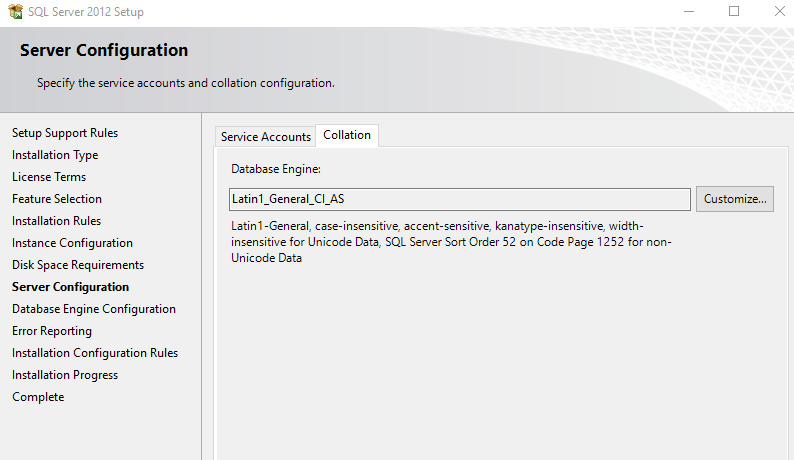Screen dimensions: 794x460
Task: Go to Feature Selection step
Action: click(x=57, y=199)
